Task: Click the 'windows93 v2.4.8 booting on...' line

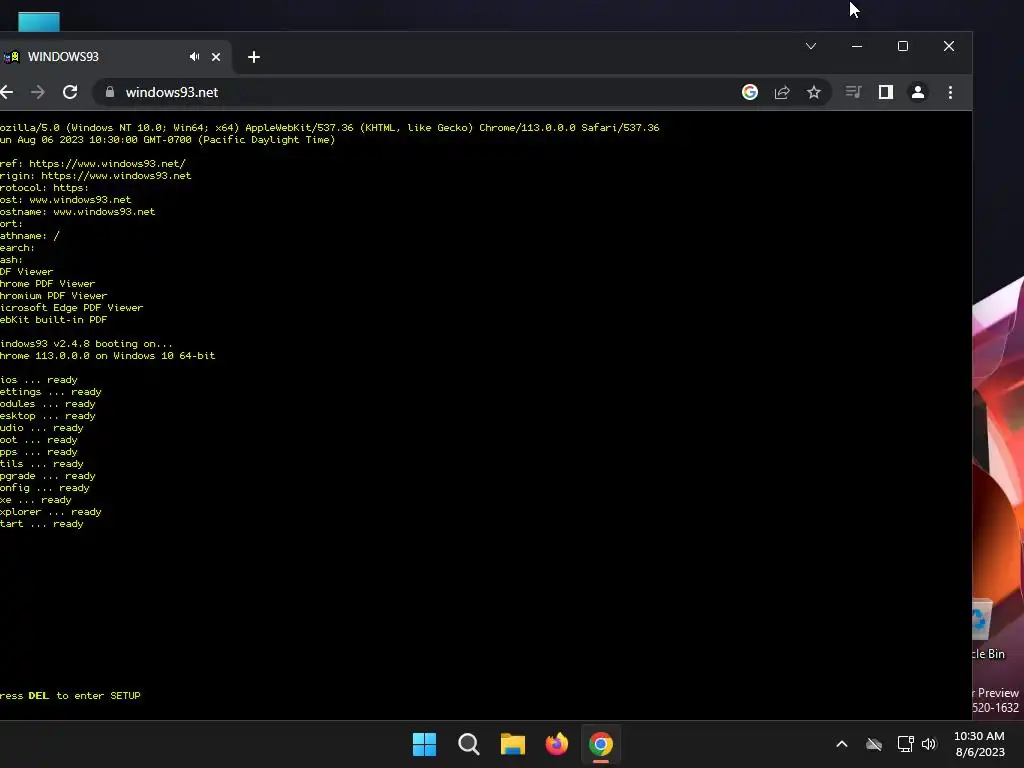Action: pyautogui.click(x=86, y=344)
